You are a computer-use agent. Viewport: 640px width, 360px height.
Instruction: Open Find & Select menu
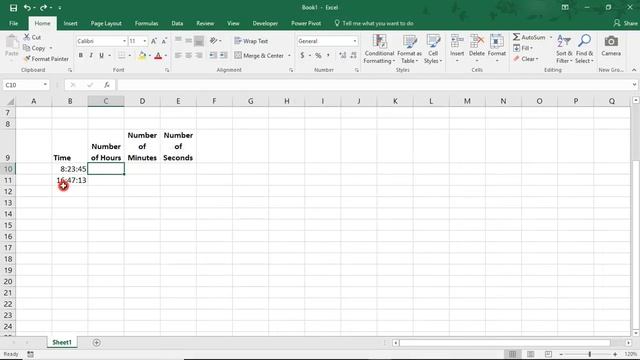[584, 49]
